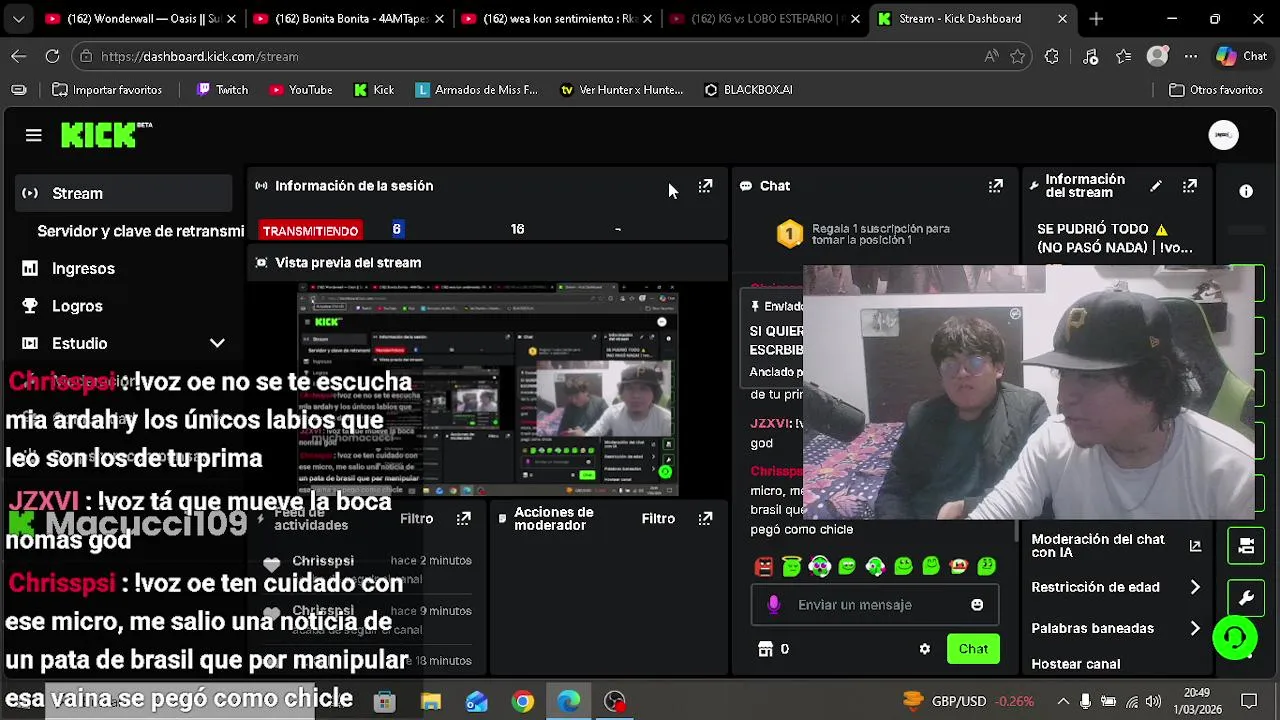Viewport: 1280px width, 720px height.
Task: Open Edge settings and more menu
Action: (x=1190, y=56)
